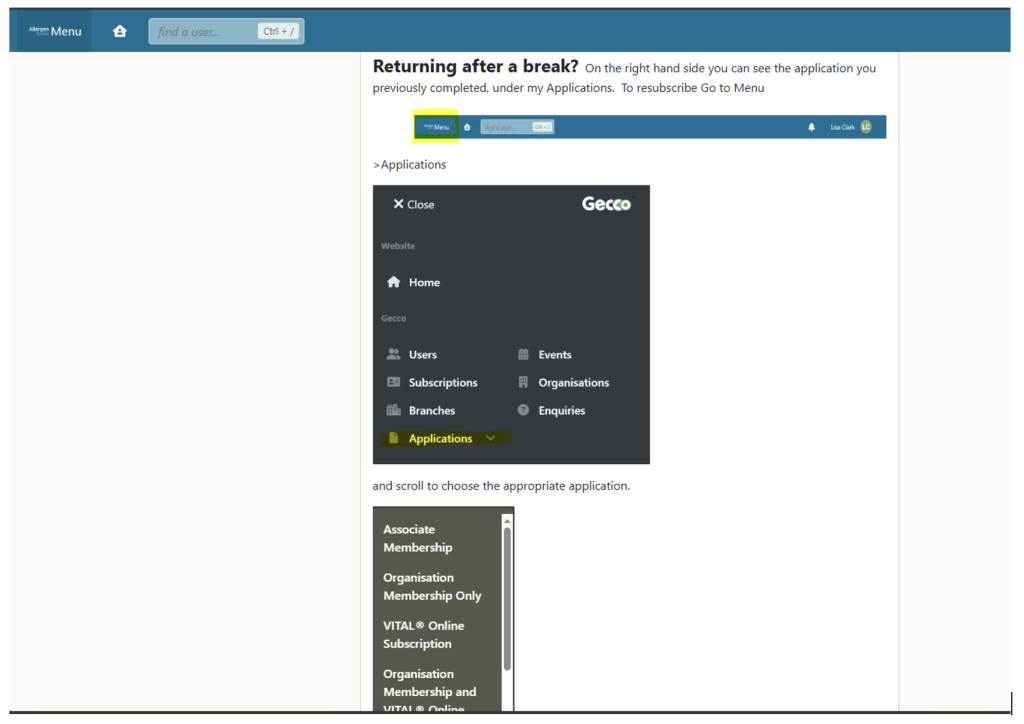Click the Organisations building icon
This screenshot has height=724, width=1024.
click(x=523, y=382)
